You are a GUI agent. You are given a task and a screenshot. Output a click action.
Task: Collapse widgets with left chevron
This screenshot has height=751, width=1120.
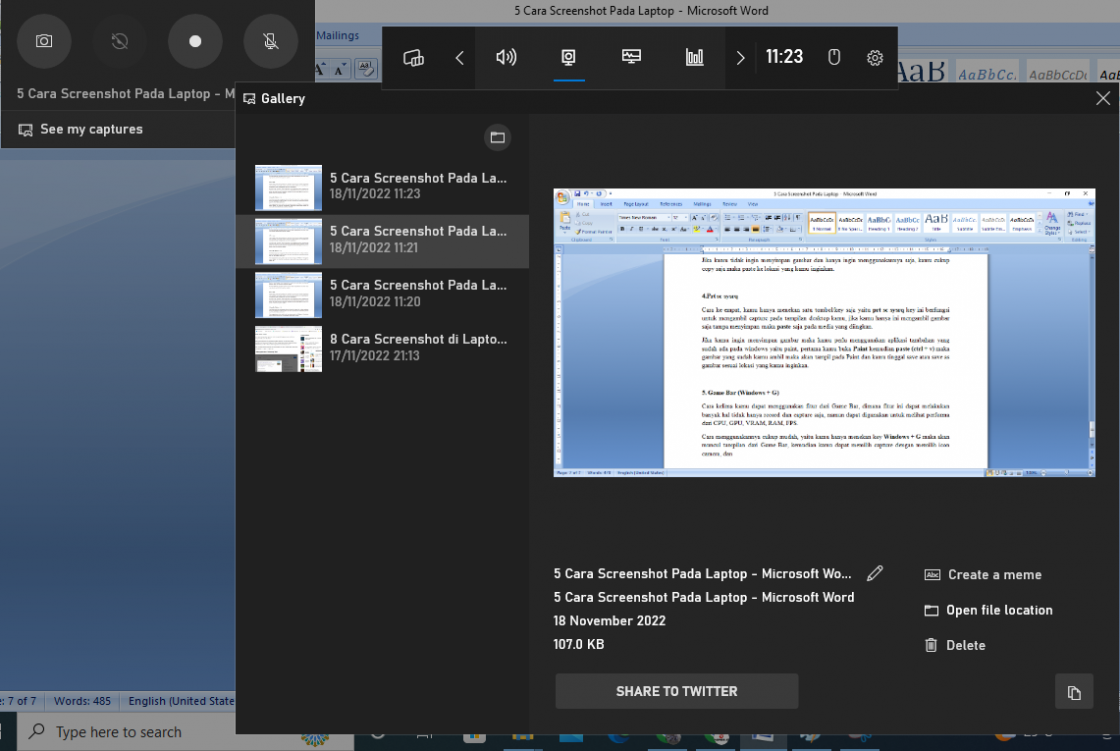(x=460, y=58)
